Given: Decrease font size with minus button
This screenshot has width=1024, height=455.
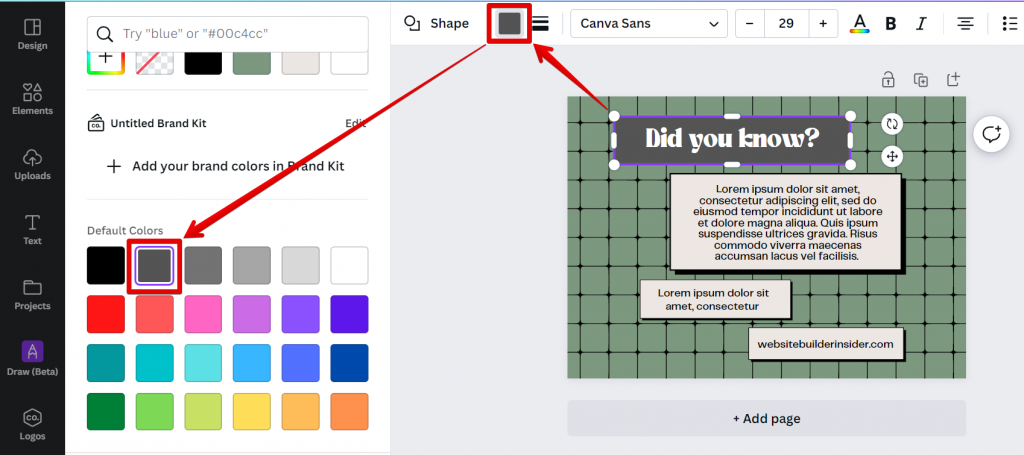Looking at the screenshot, I should 750,23.
